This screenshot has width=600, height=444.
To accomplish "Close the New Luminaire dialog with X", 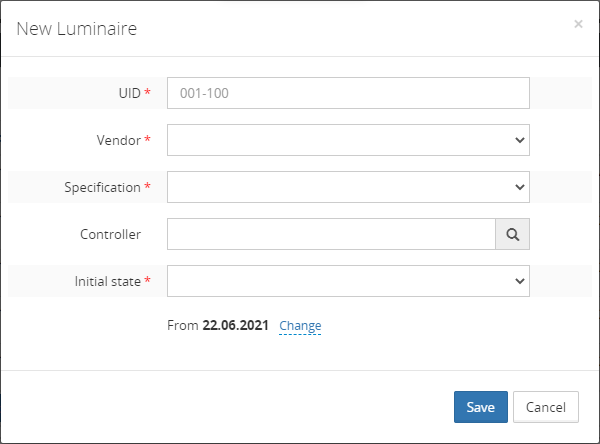I will [x=578, y=24].
